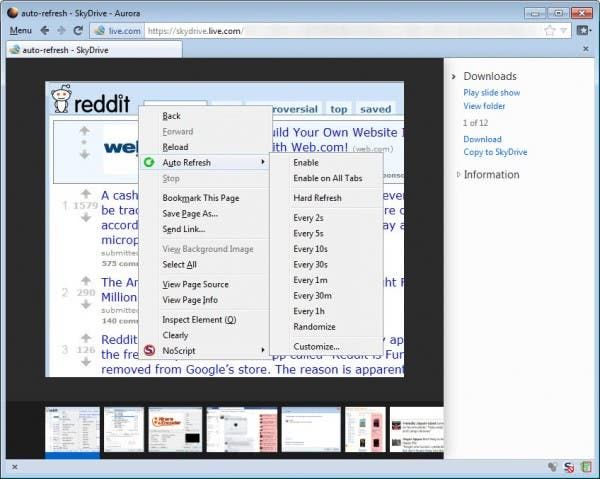The width and height of the screenshot is (600, 479).
Task: Select the fifth mostly white filmstrip thumbnail
Action: tap(311, 430)
